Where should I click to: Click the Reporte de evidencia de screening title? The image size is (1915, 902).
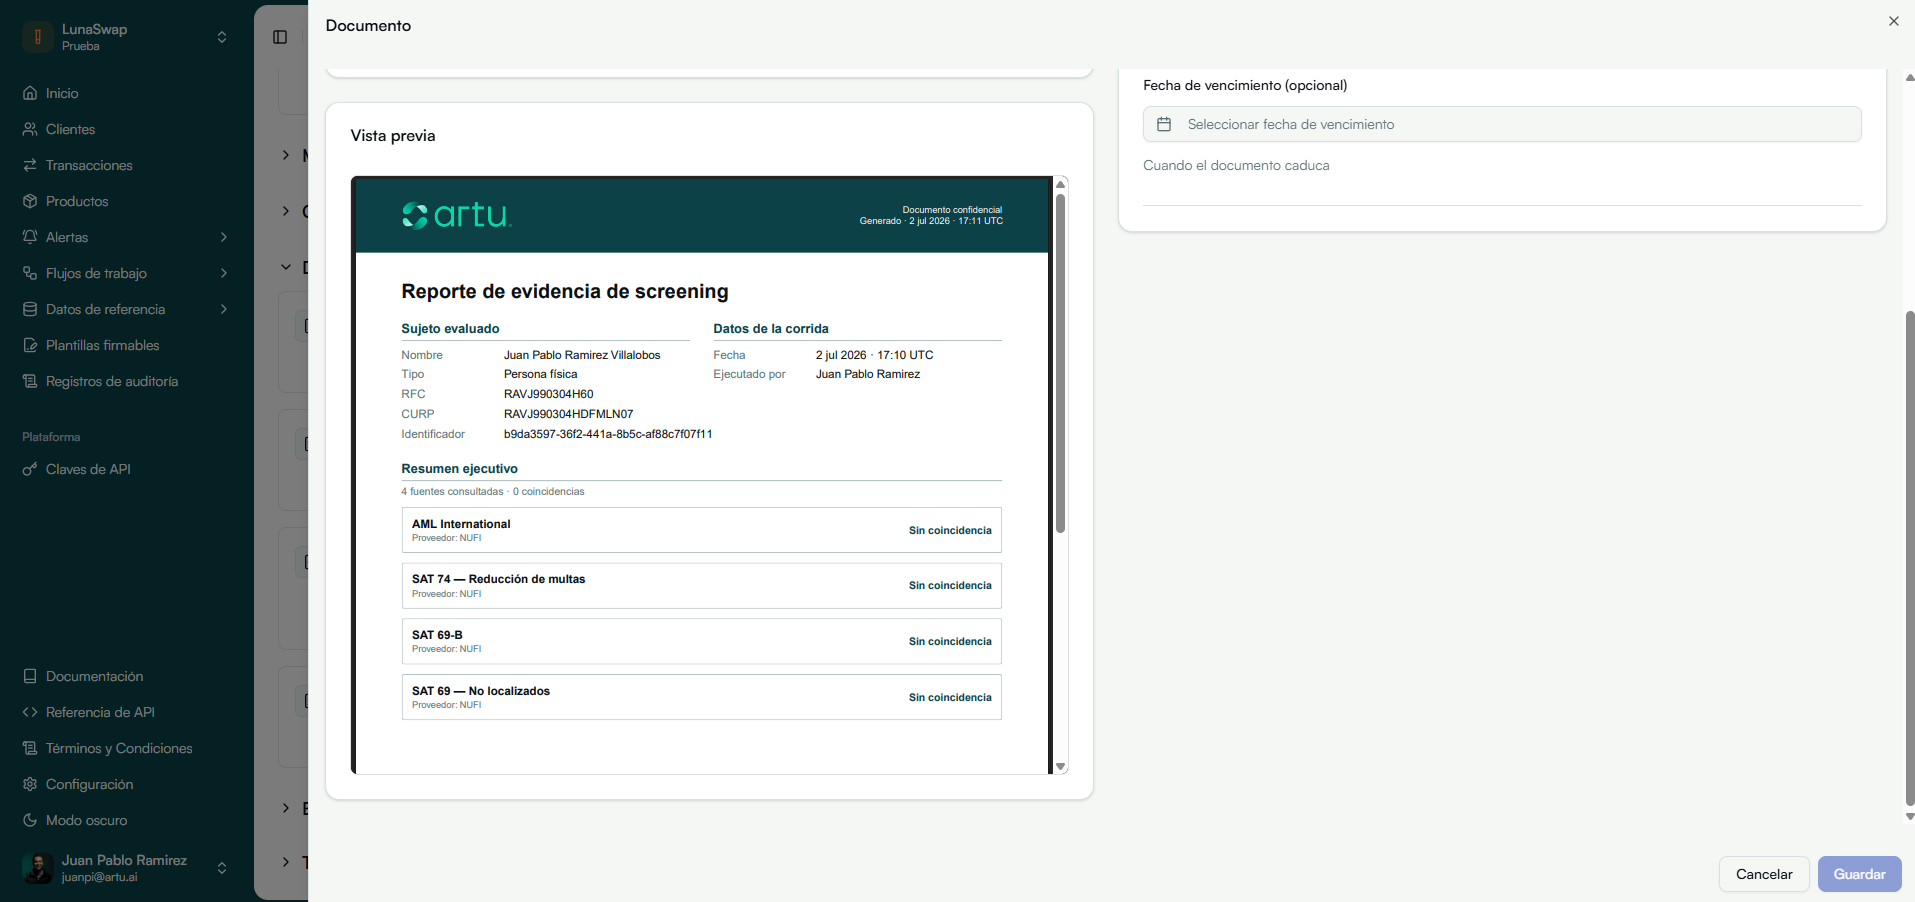pos(565,291)
